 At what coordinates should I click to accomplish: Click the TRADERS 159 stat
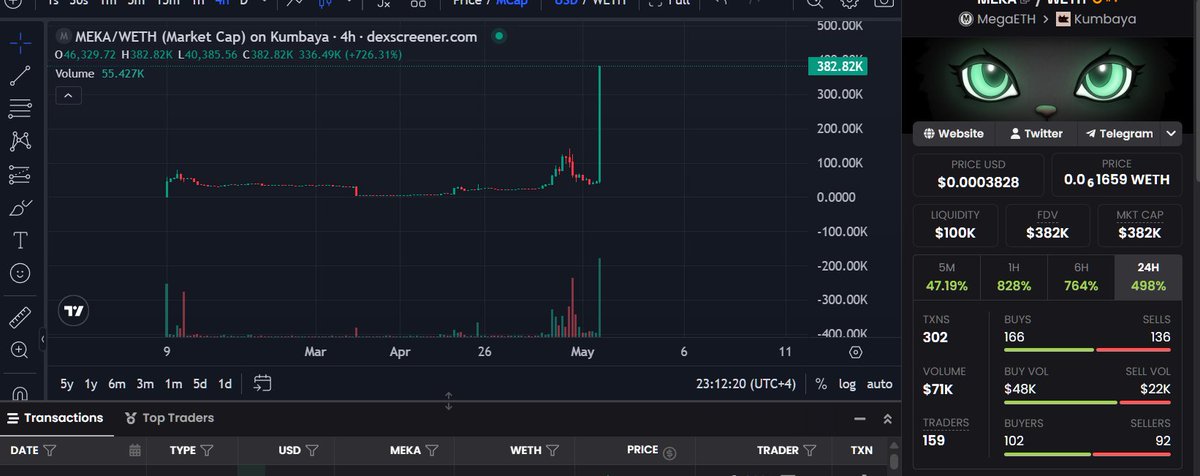point(947,431)
